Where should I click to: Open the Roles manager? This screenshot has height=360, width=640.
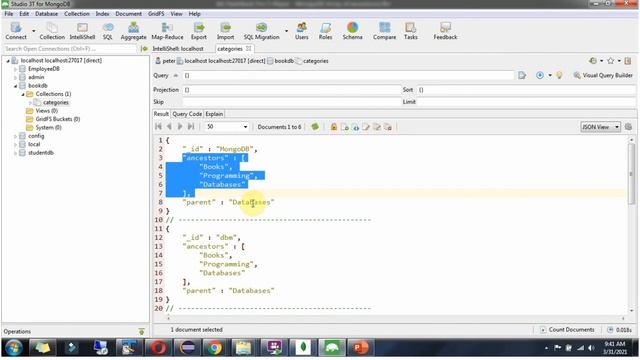325,31
